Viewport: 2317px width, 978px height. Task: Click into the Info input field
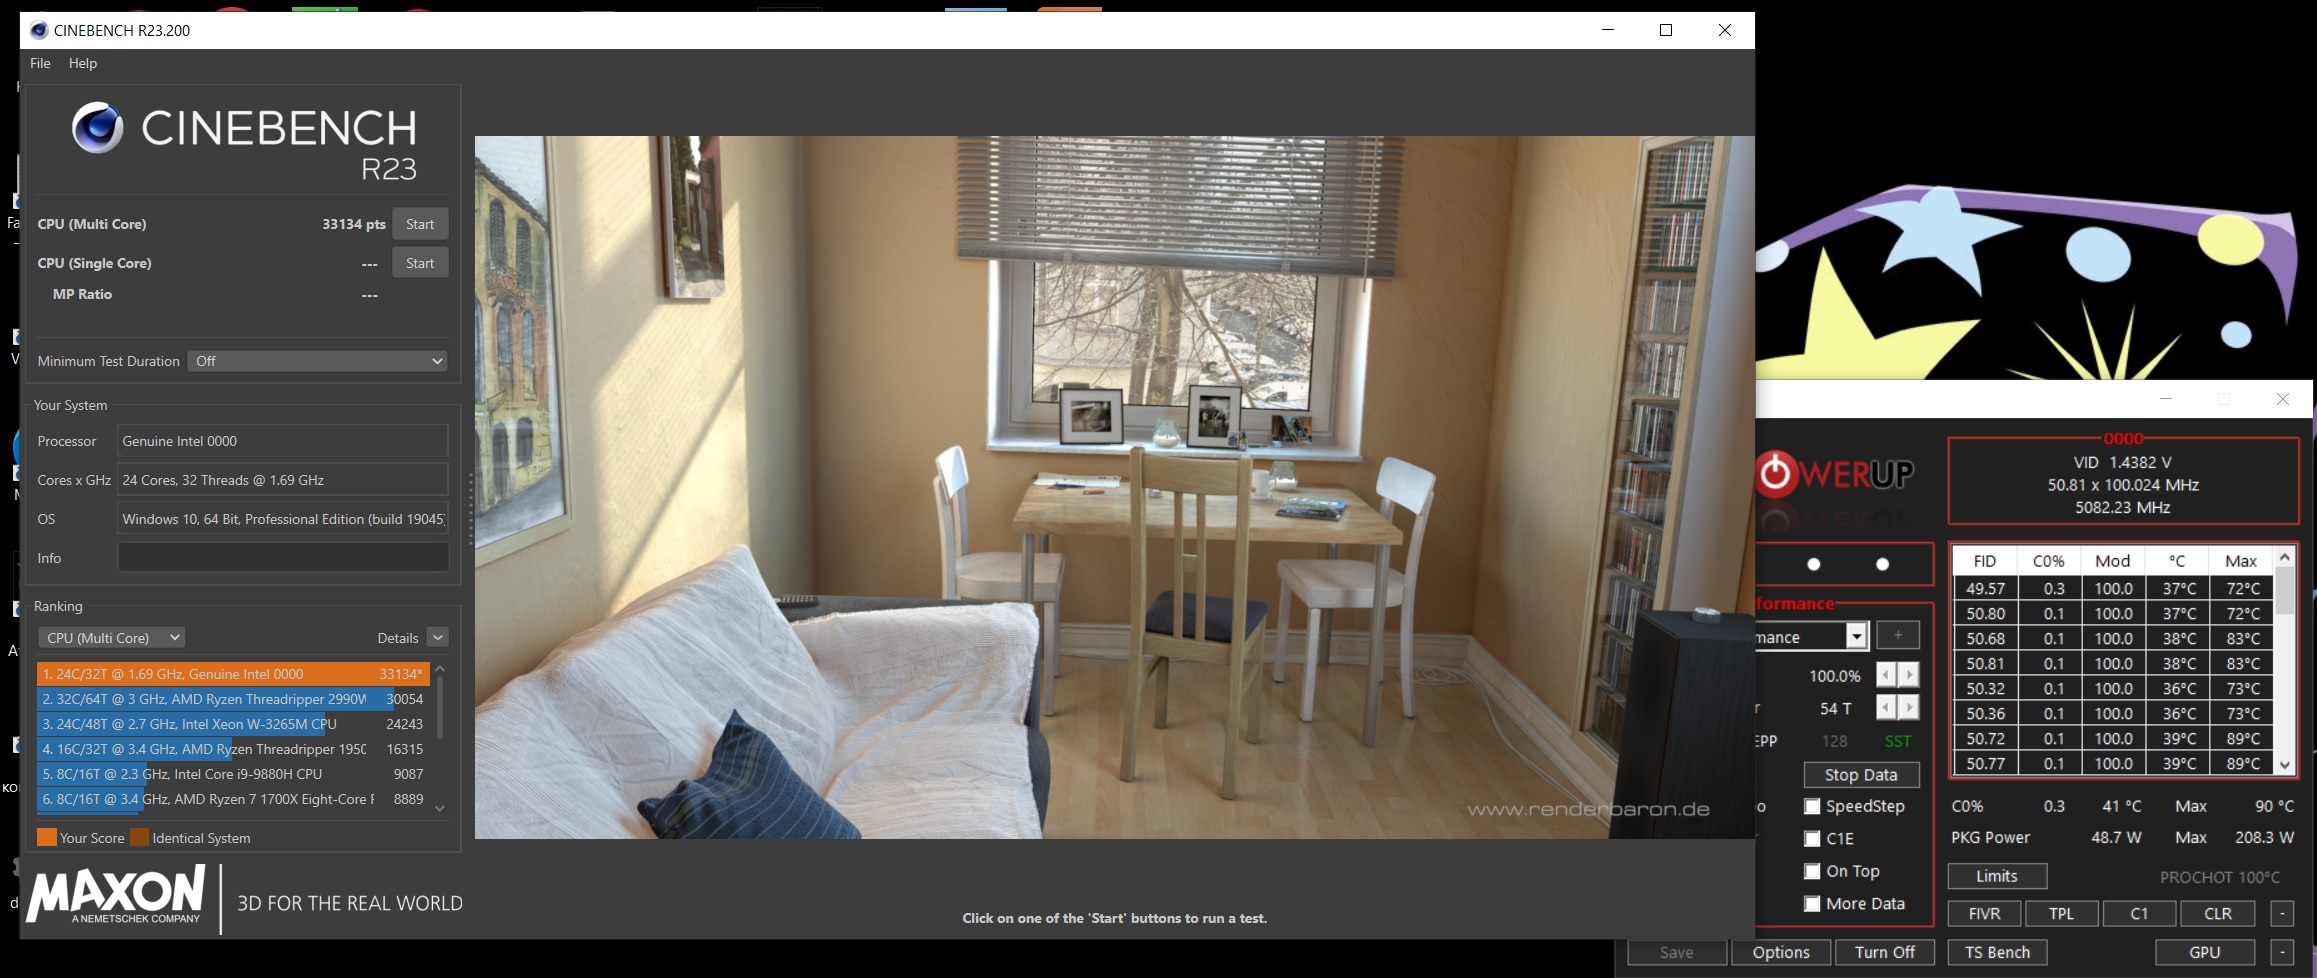[283, 558]
